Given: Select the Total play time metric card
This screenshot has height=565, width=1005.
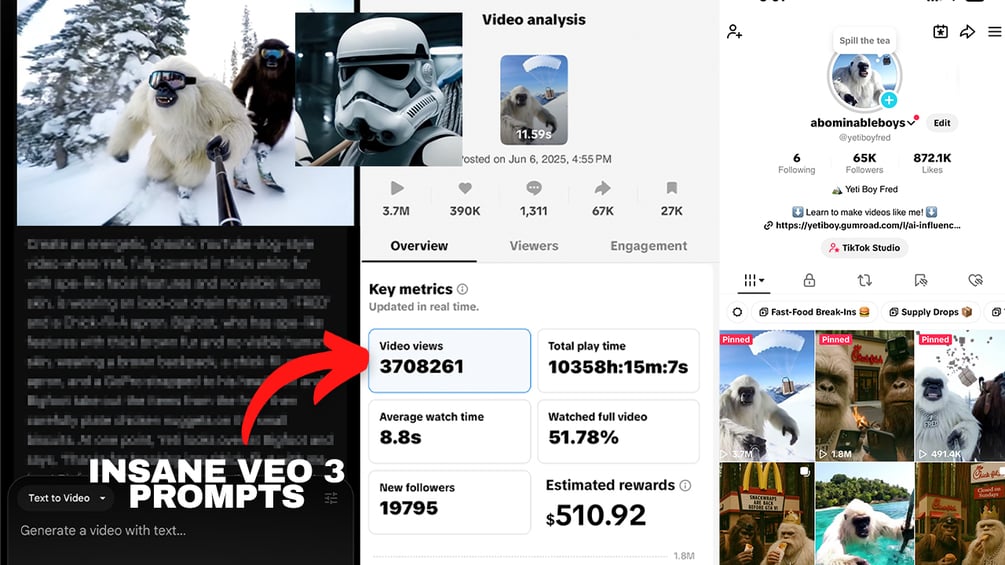Looking at the screenshot, I should [x=619, y=361].
